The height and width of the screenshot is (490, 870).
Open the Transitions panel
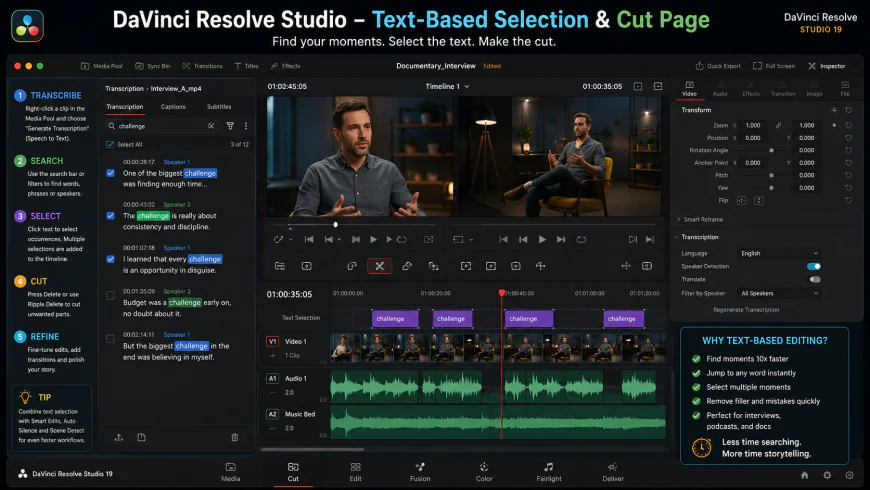tap(202, 66)
